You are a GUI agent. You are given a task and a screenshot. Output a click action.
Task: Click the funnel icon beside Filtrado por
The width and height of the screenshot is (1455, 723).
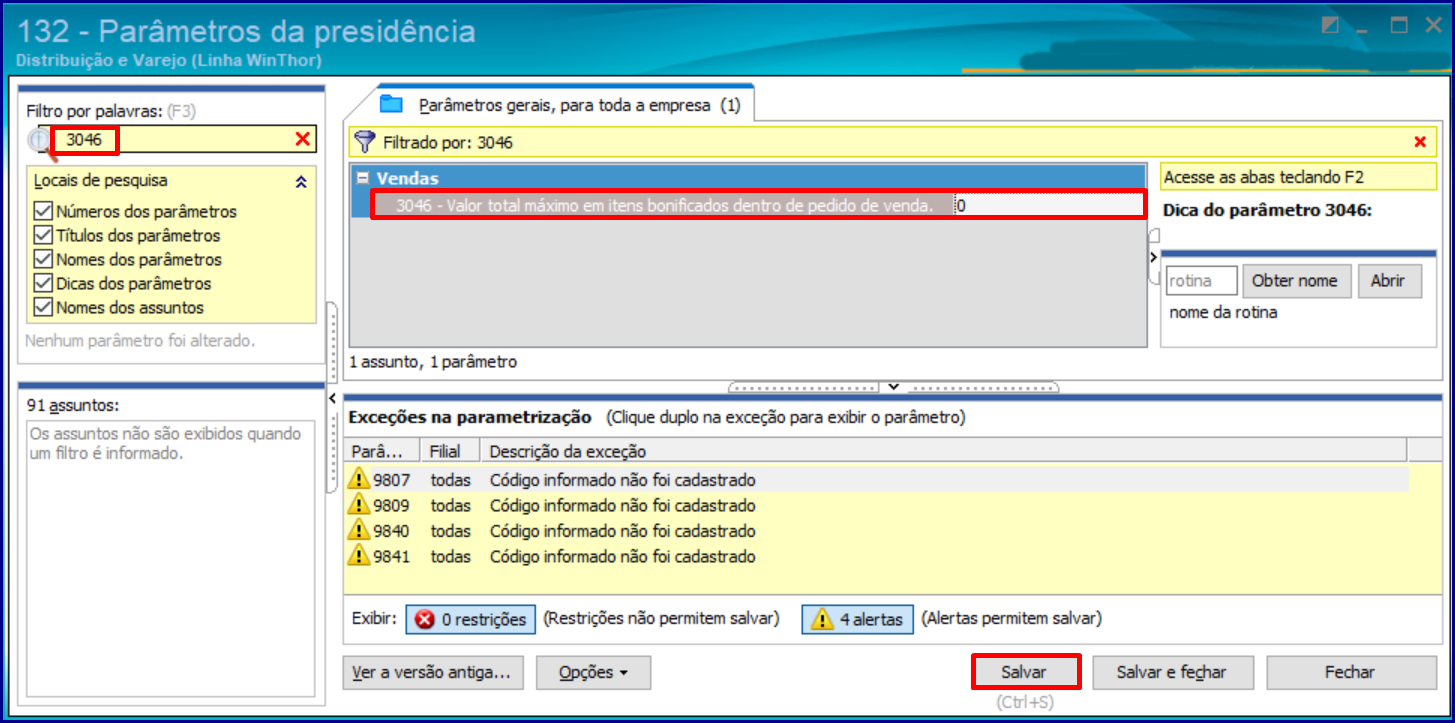366,142
